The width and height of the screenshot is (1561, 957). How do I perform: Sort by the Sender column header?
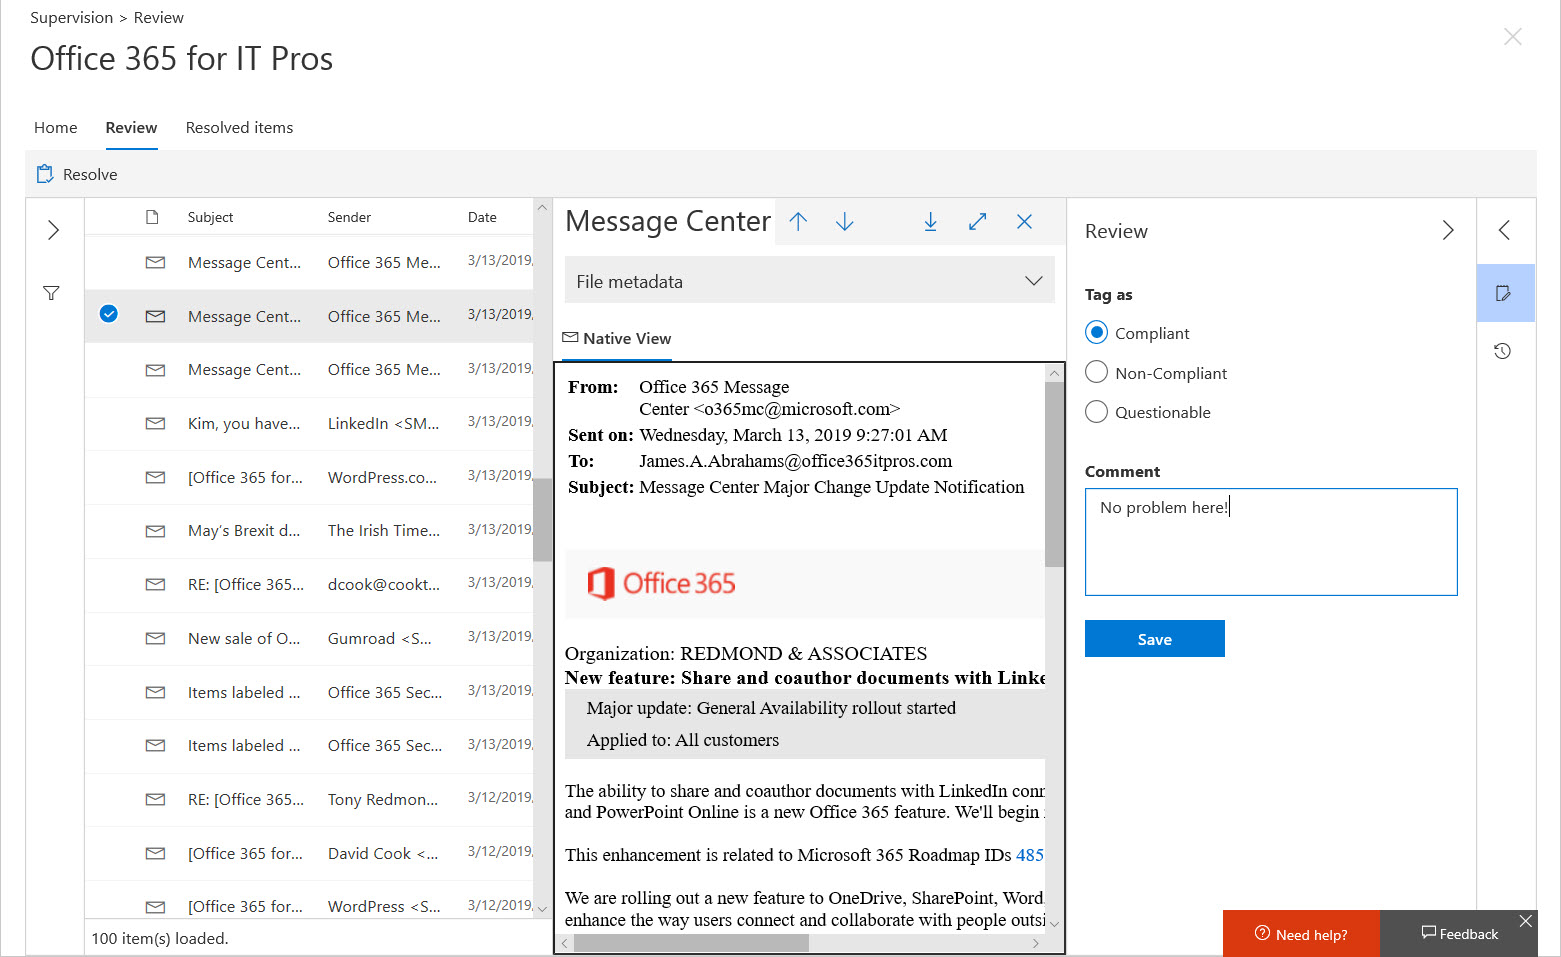pos(349,217)
